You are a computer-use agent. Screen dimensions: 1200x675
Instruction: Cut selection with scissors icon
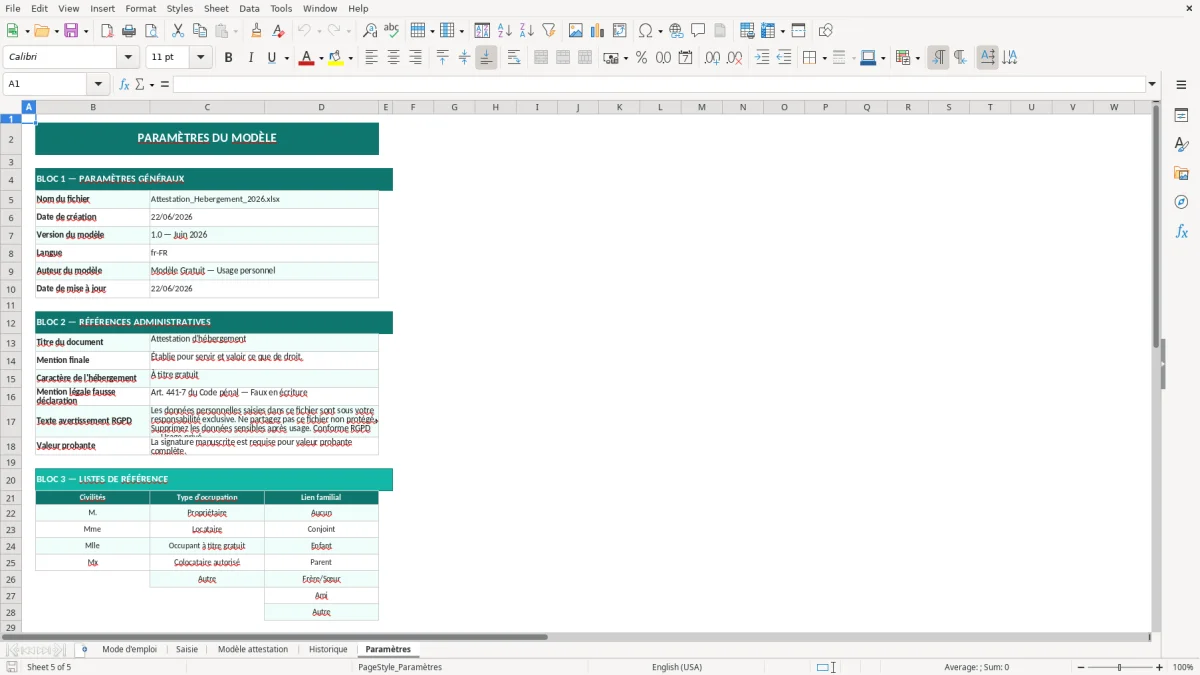coord(177,31)
